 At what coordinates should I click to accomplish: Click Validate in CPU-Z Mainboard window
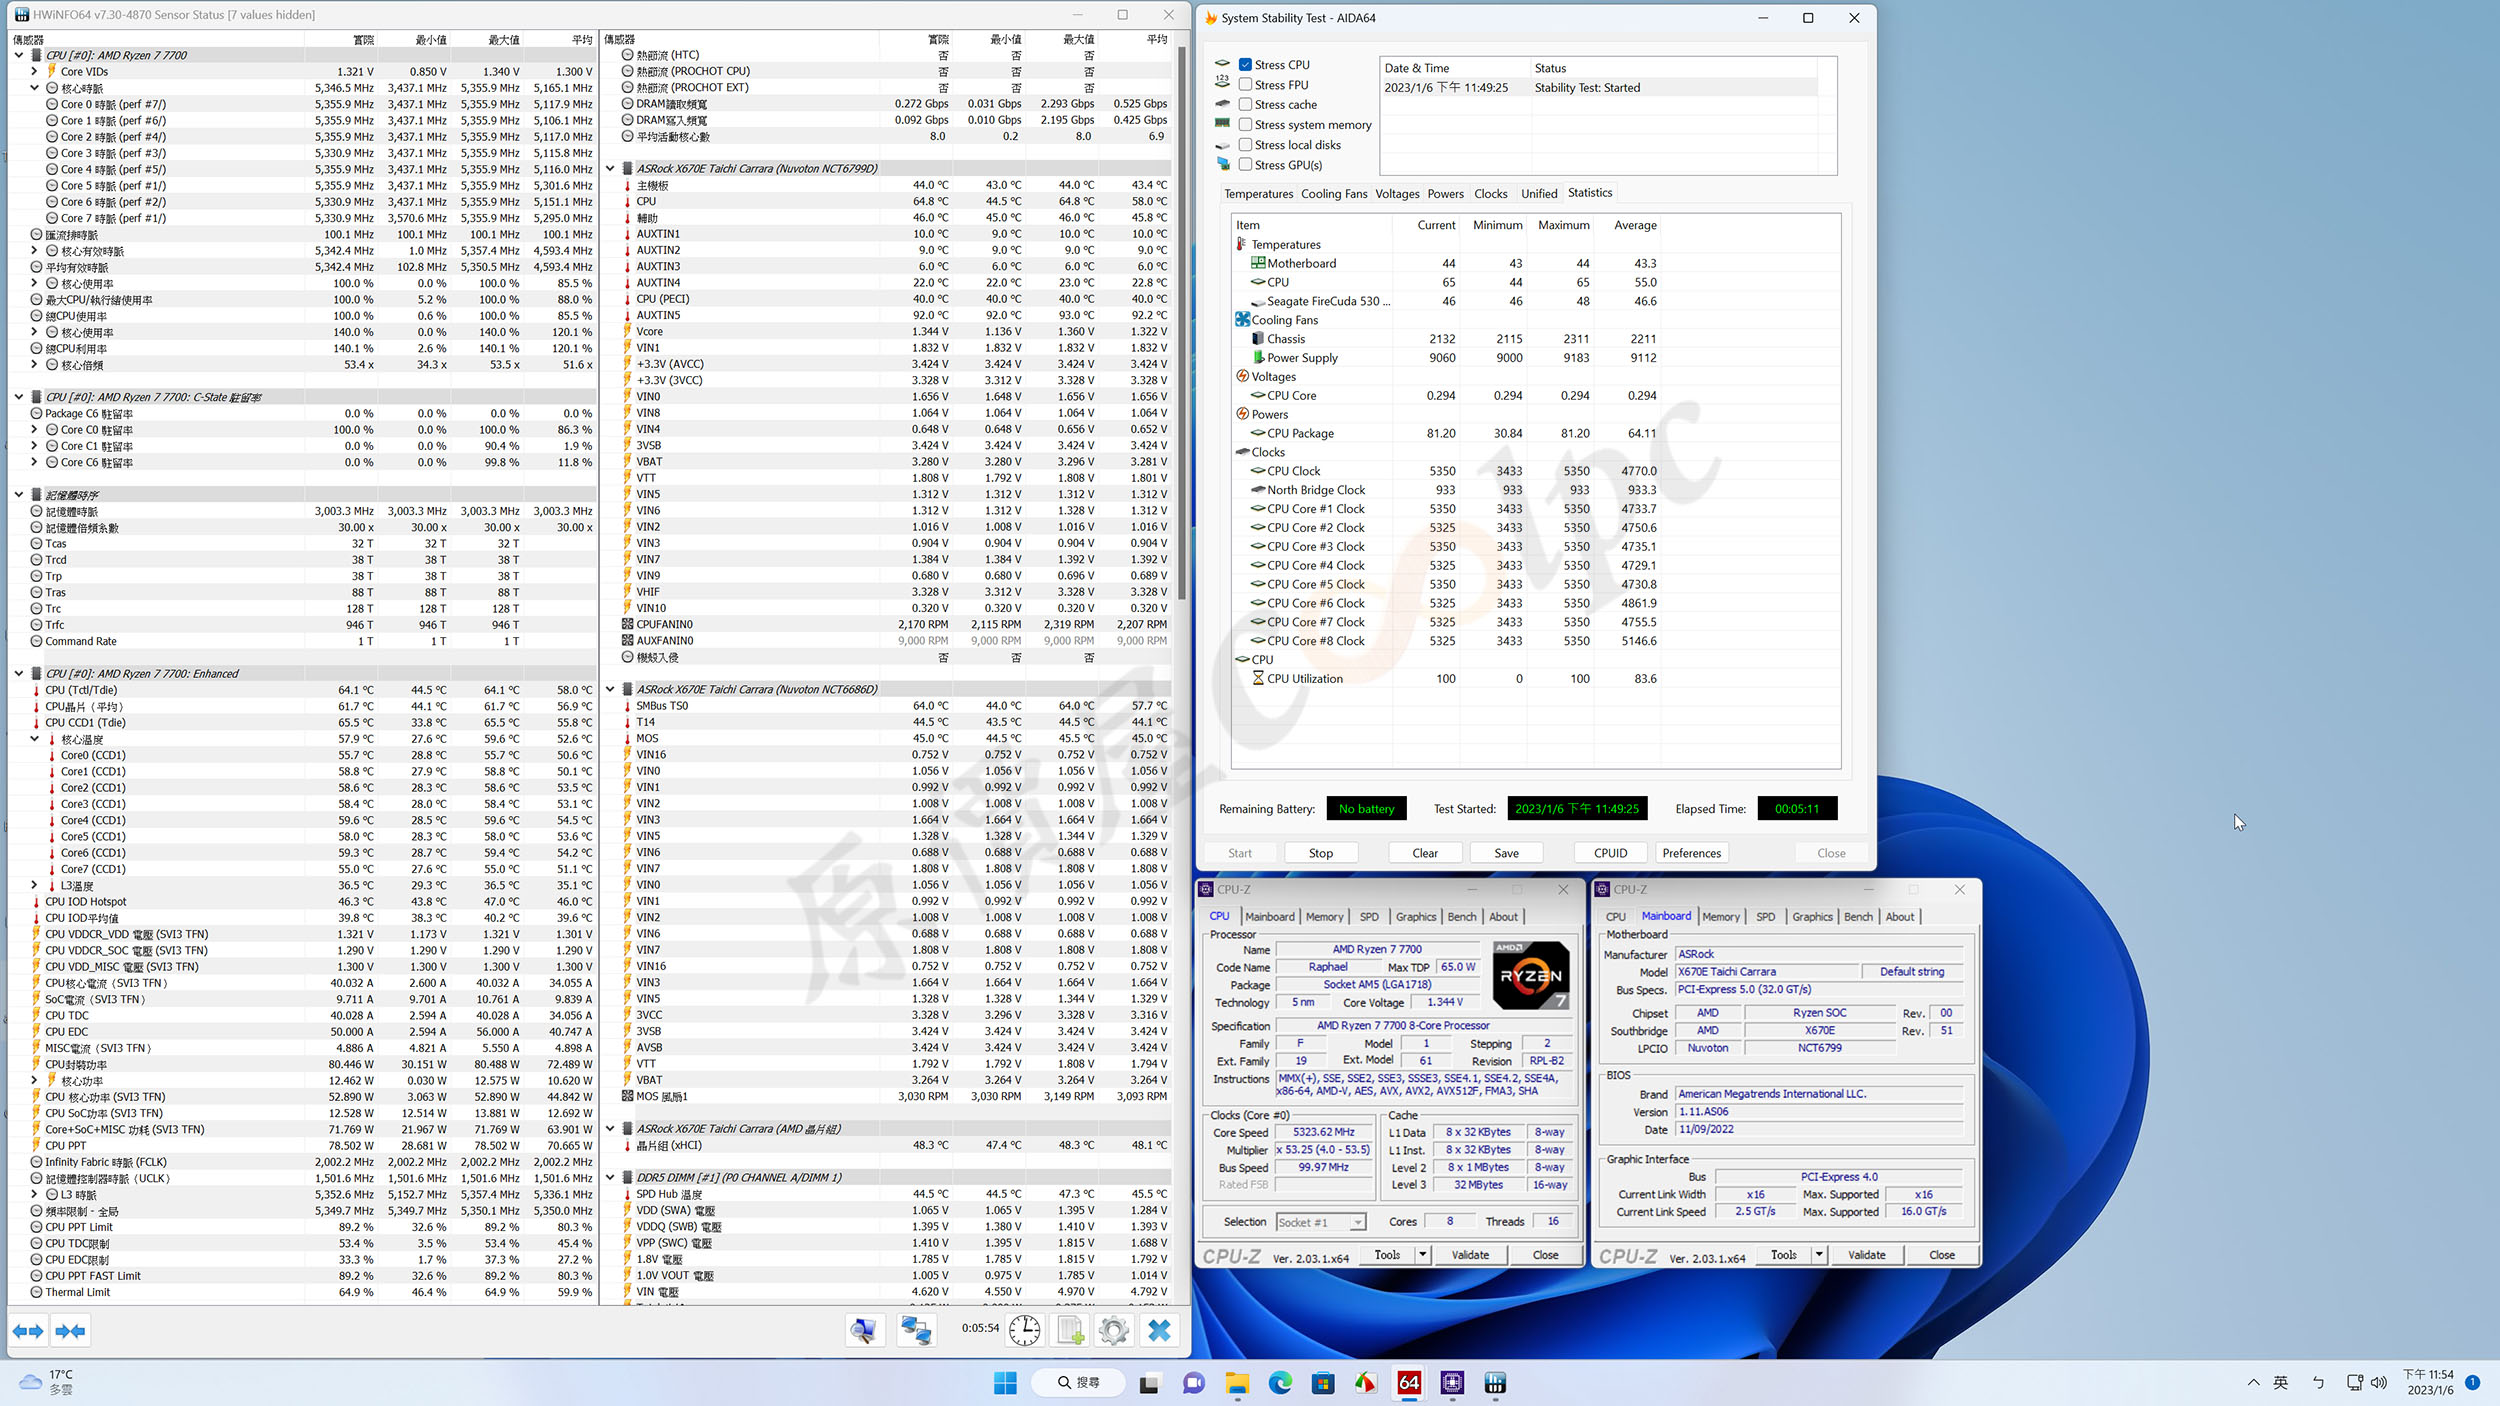tap(1866, 1255)
